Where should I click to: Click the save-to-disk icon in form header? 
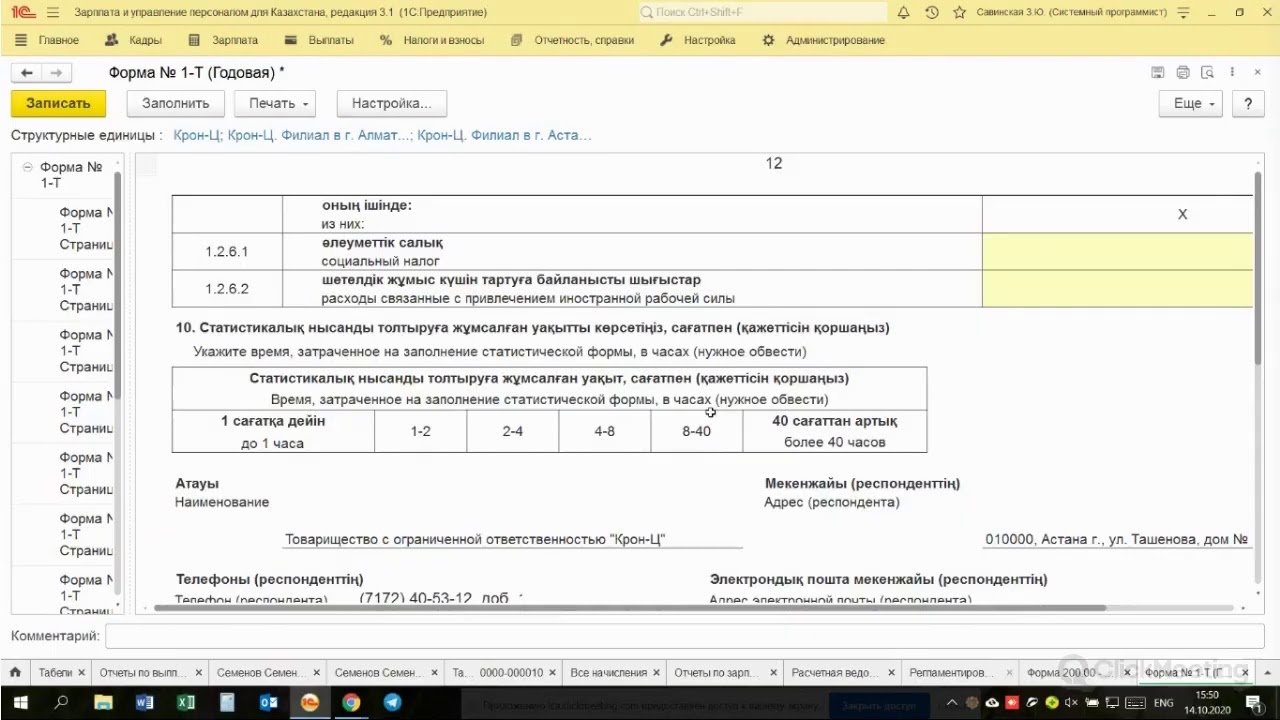(1157, 73)
